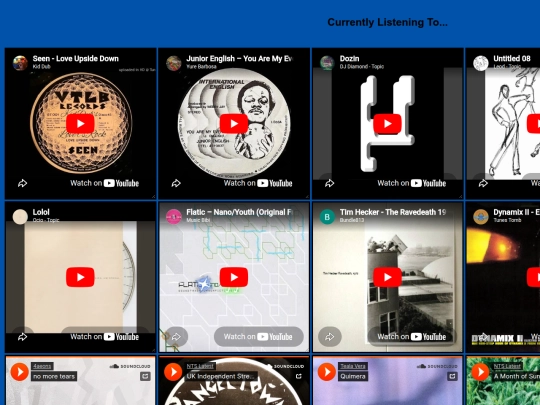The image size is (540, 405).
Task: Share the Lolol video
Action: coord(23,337)
